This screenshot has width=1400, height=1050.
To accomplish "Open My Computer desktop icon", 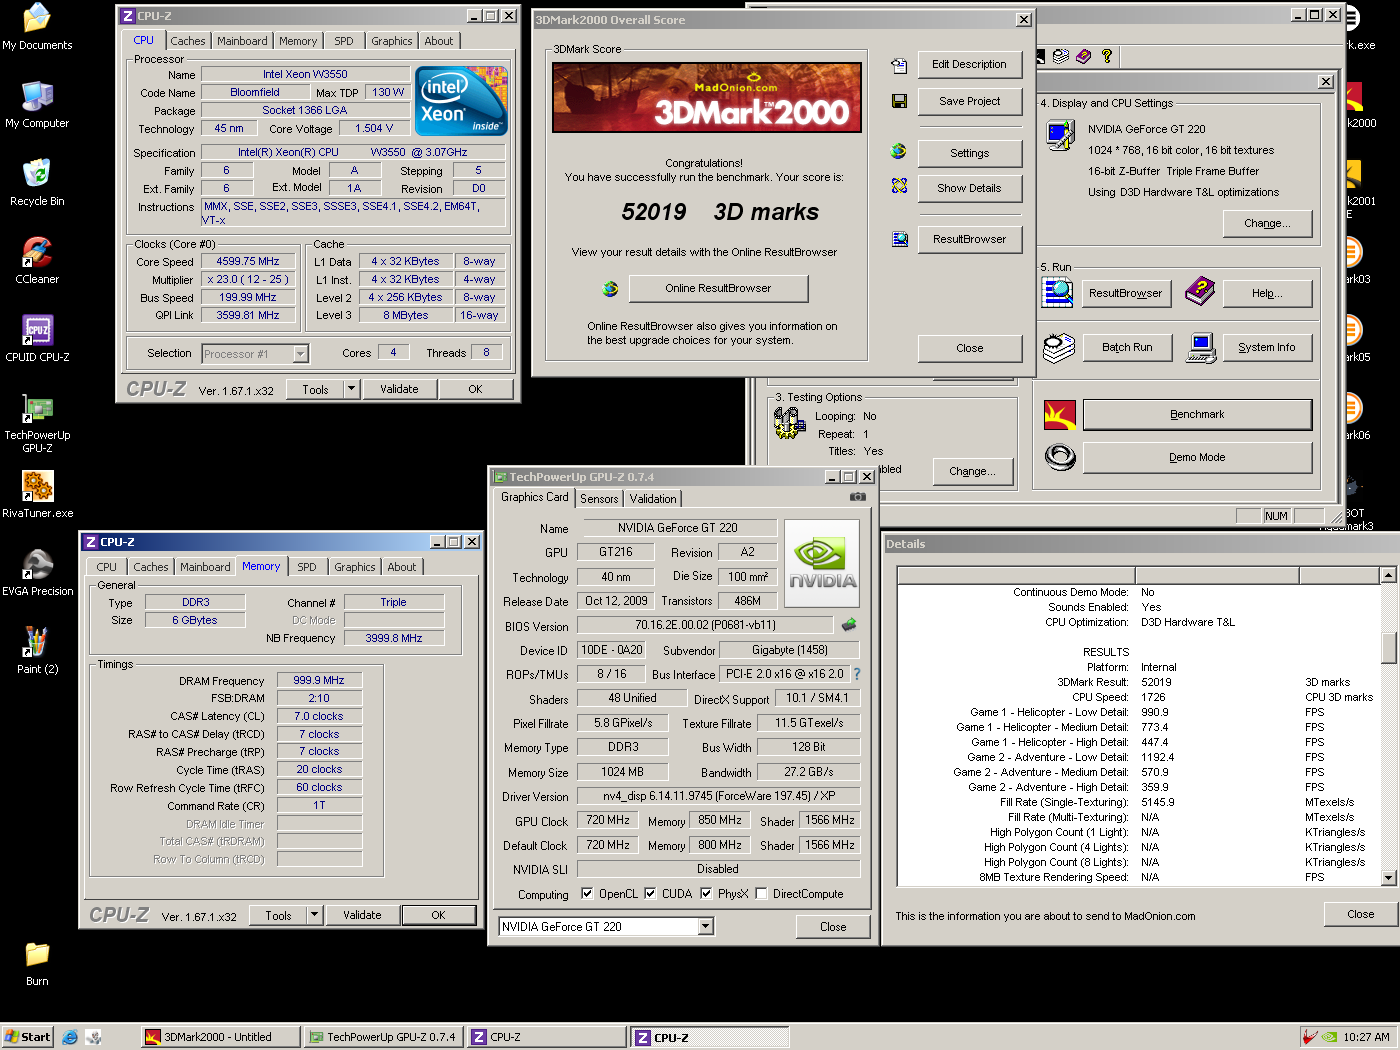I will click(37, 105).
